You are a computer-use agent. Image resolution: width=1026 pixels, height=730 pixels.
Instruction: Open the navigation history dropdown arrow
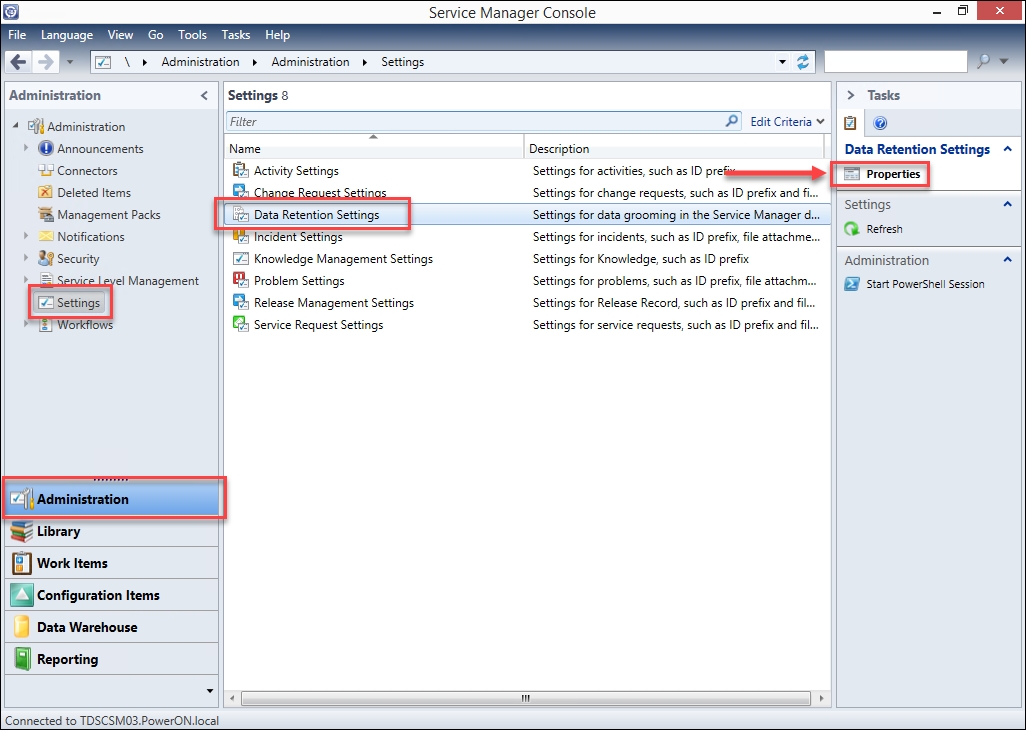coord(70,63)
